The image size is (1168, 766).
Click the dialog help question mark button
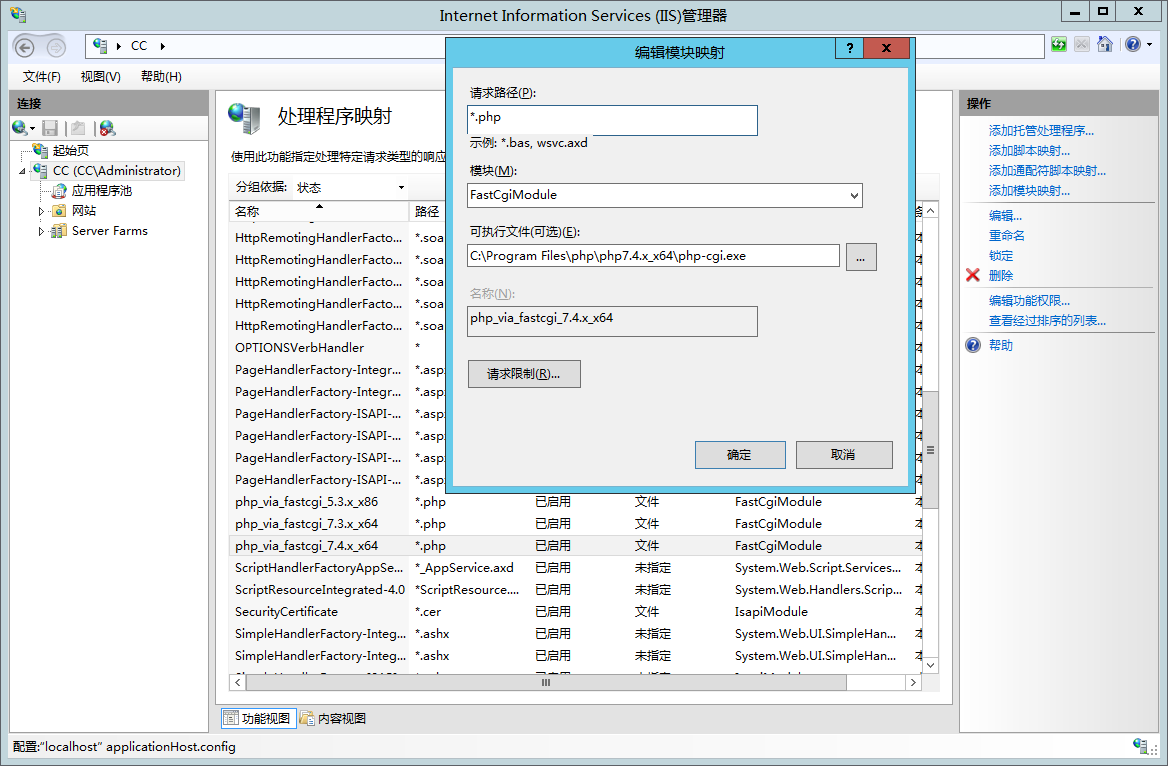coord(849,48)
